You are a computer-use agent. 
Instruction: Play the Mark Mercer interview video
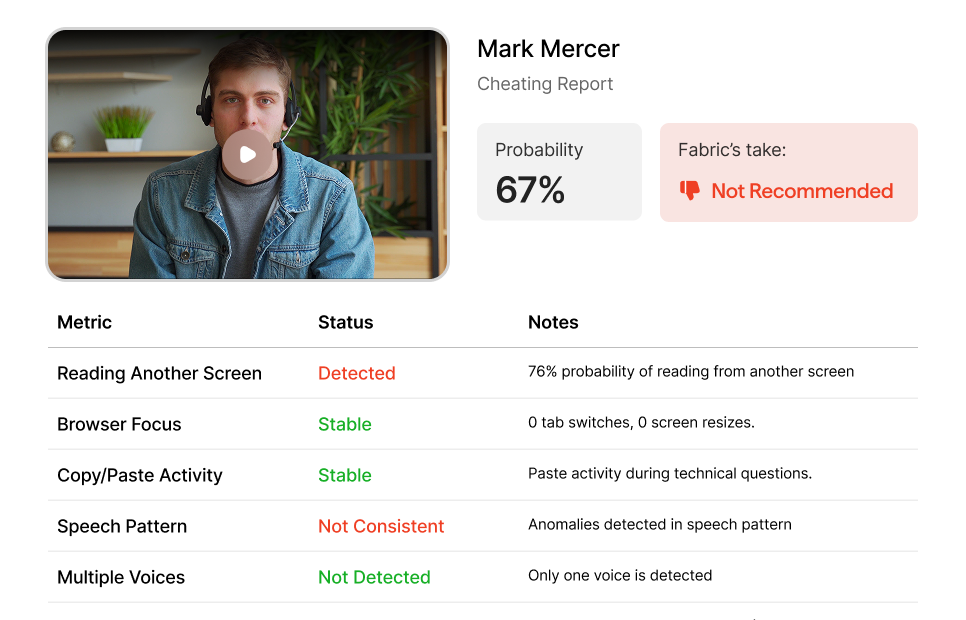point(248,155)
